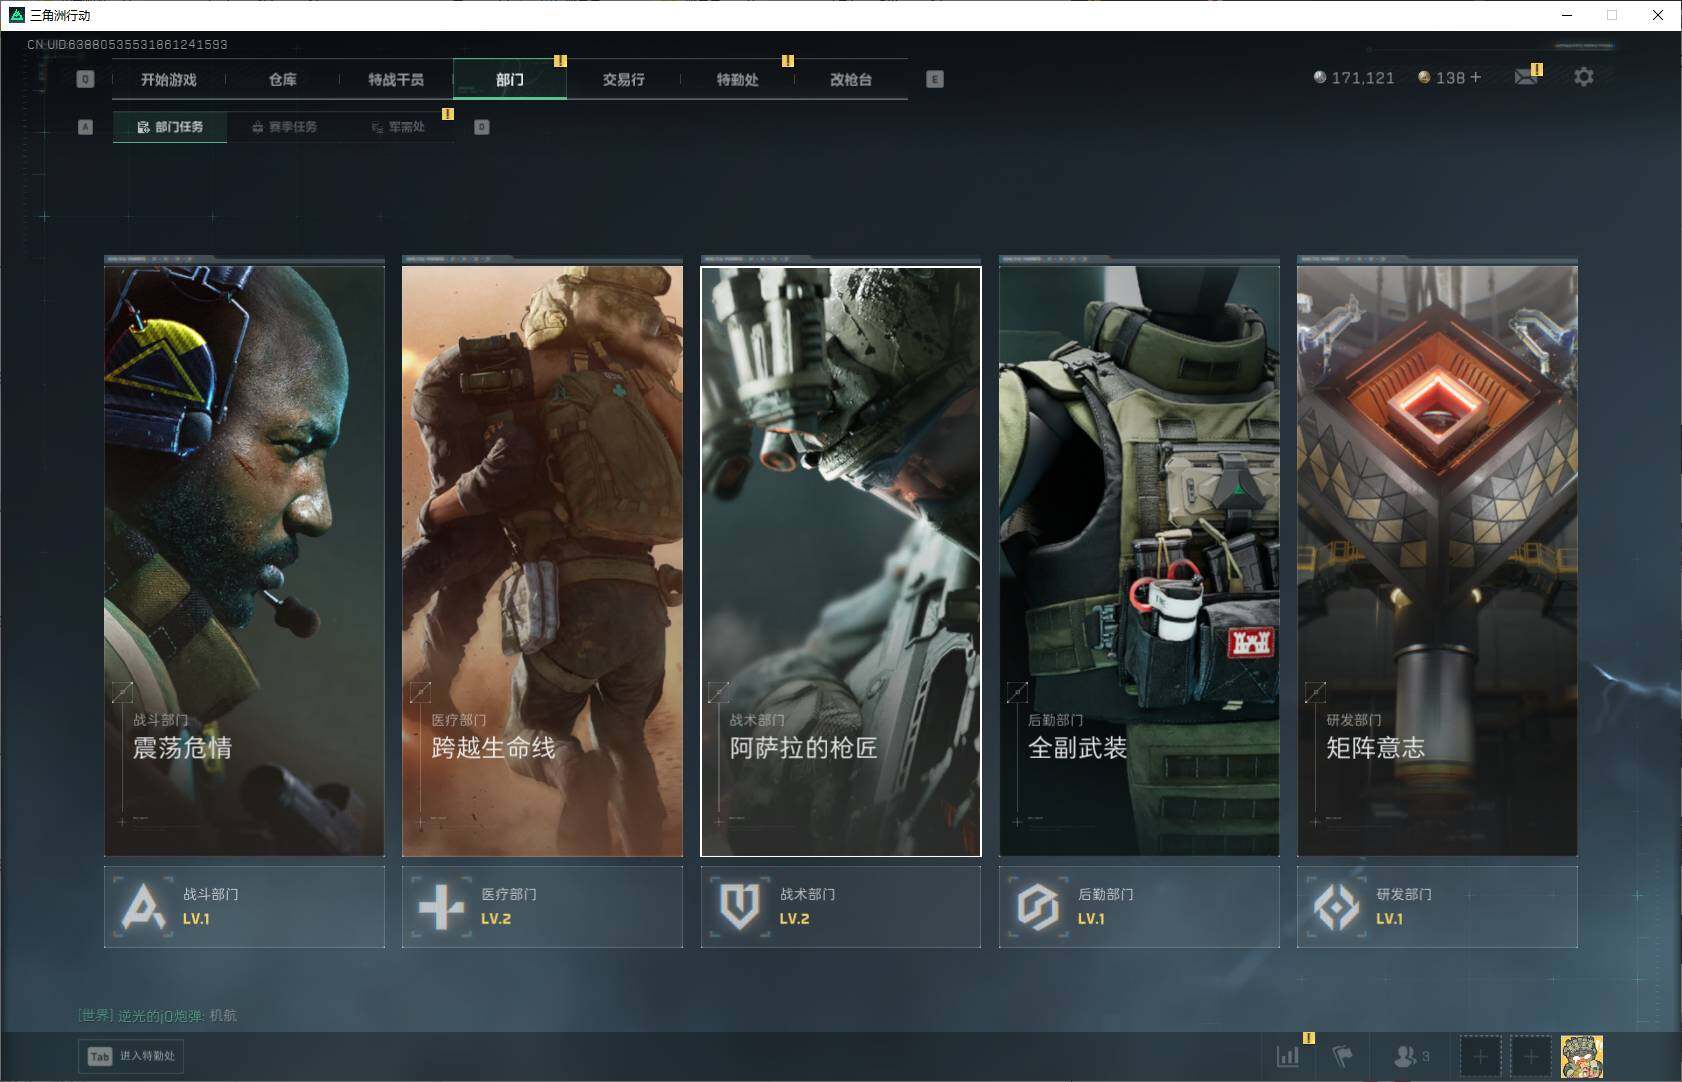The height and width of the screenshot is (1082, 1682).
Task: Switch to 赛季任务 sub-tab
Action: click(x=284, y=127)
